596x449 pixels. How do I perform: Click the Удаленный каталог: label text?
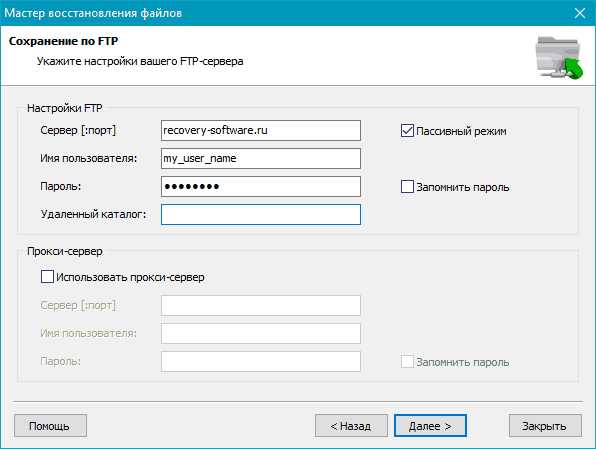(93, 214)
